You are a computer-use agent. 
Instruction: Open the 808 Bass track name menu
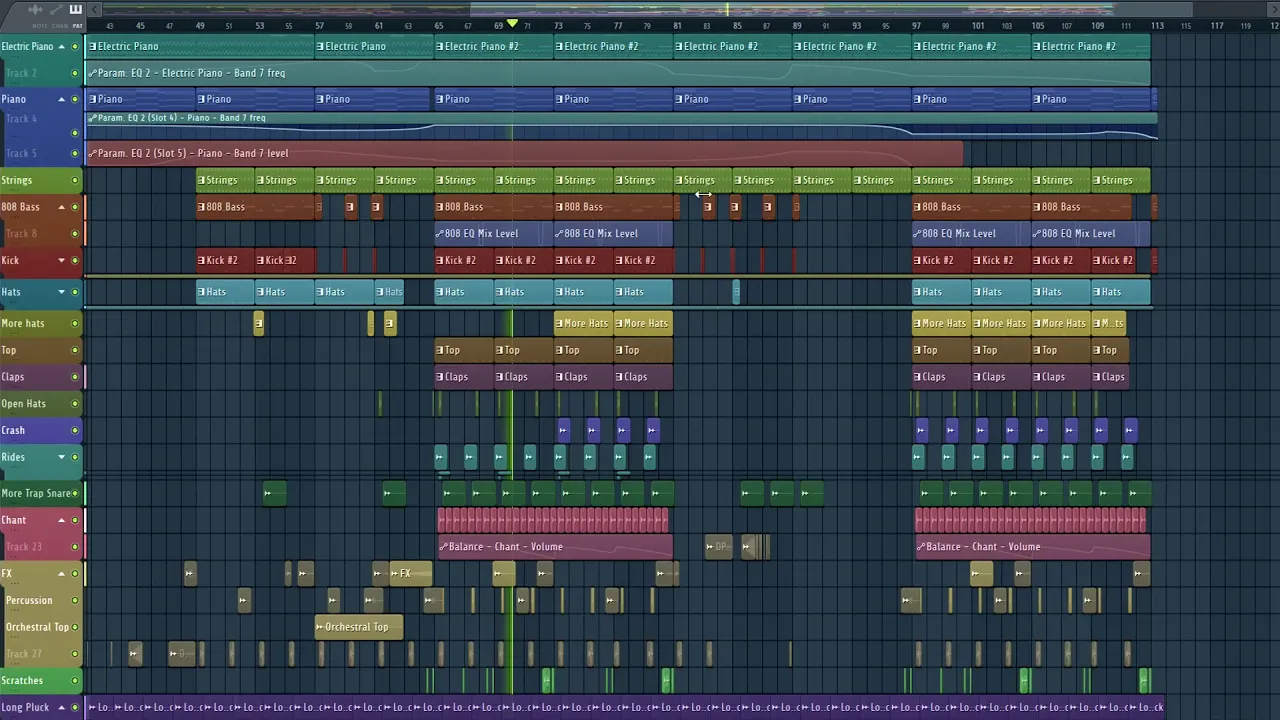20,206
